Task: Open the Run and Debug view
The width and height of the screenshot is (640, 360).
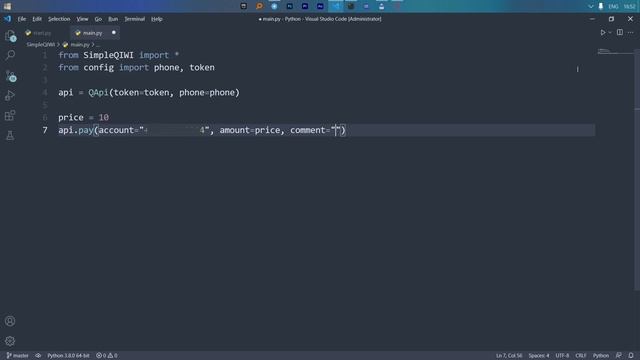Action: click(10, 96)
